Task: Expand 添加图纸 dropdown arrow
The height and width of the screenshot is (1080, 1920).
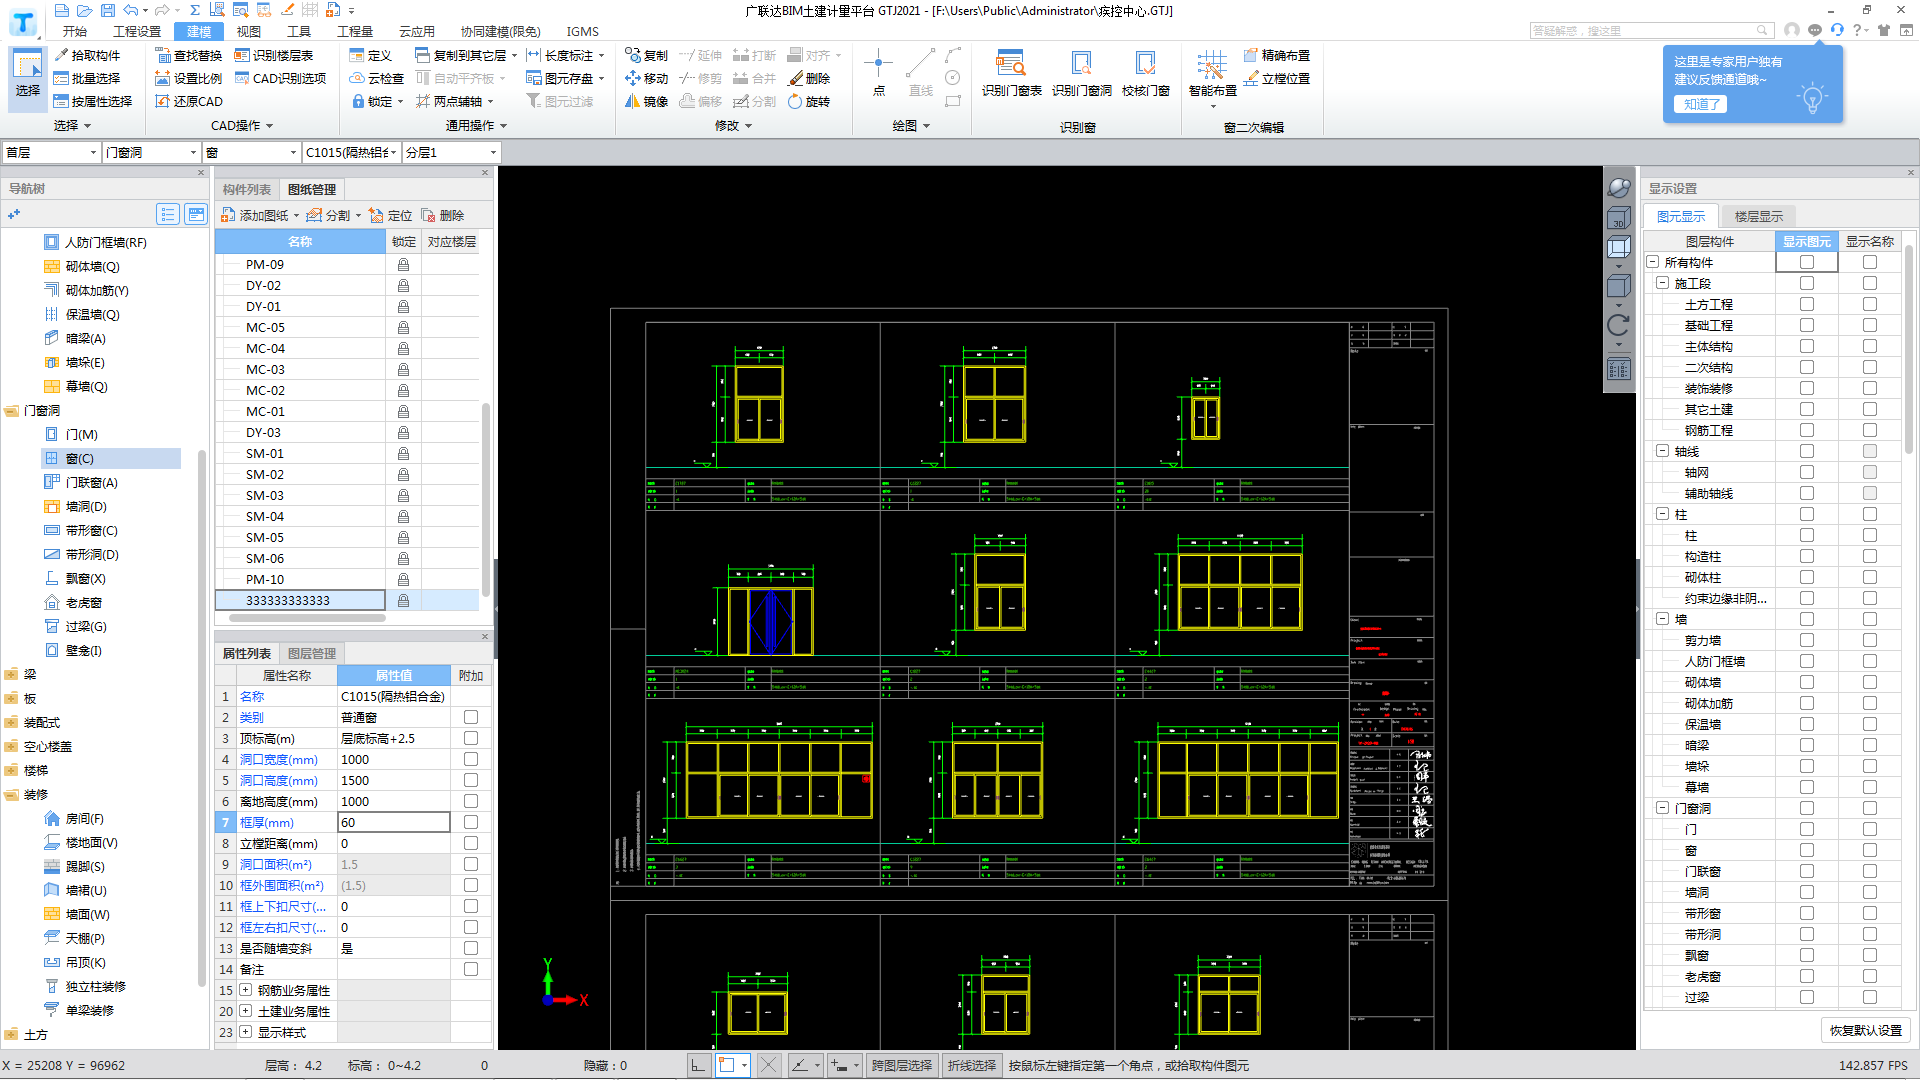Action: tap(296, 216)
